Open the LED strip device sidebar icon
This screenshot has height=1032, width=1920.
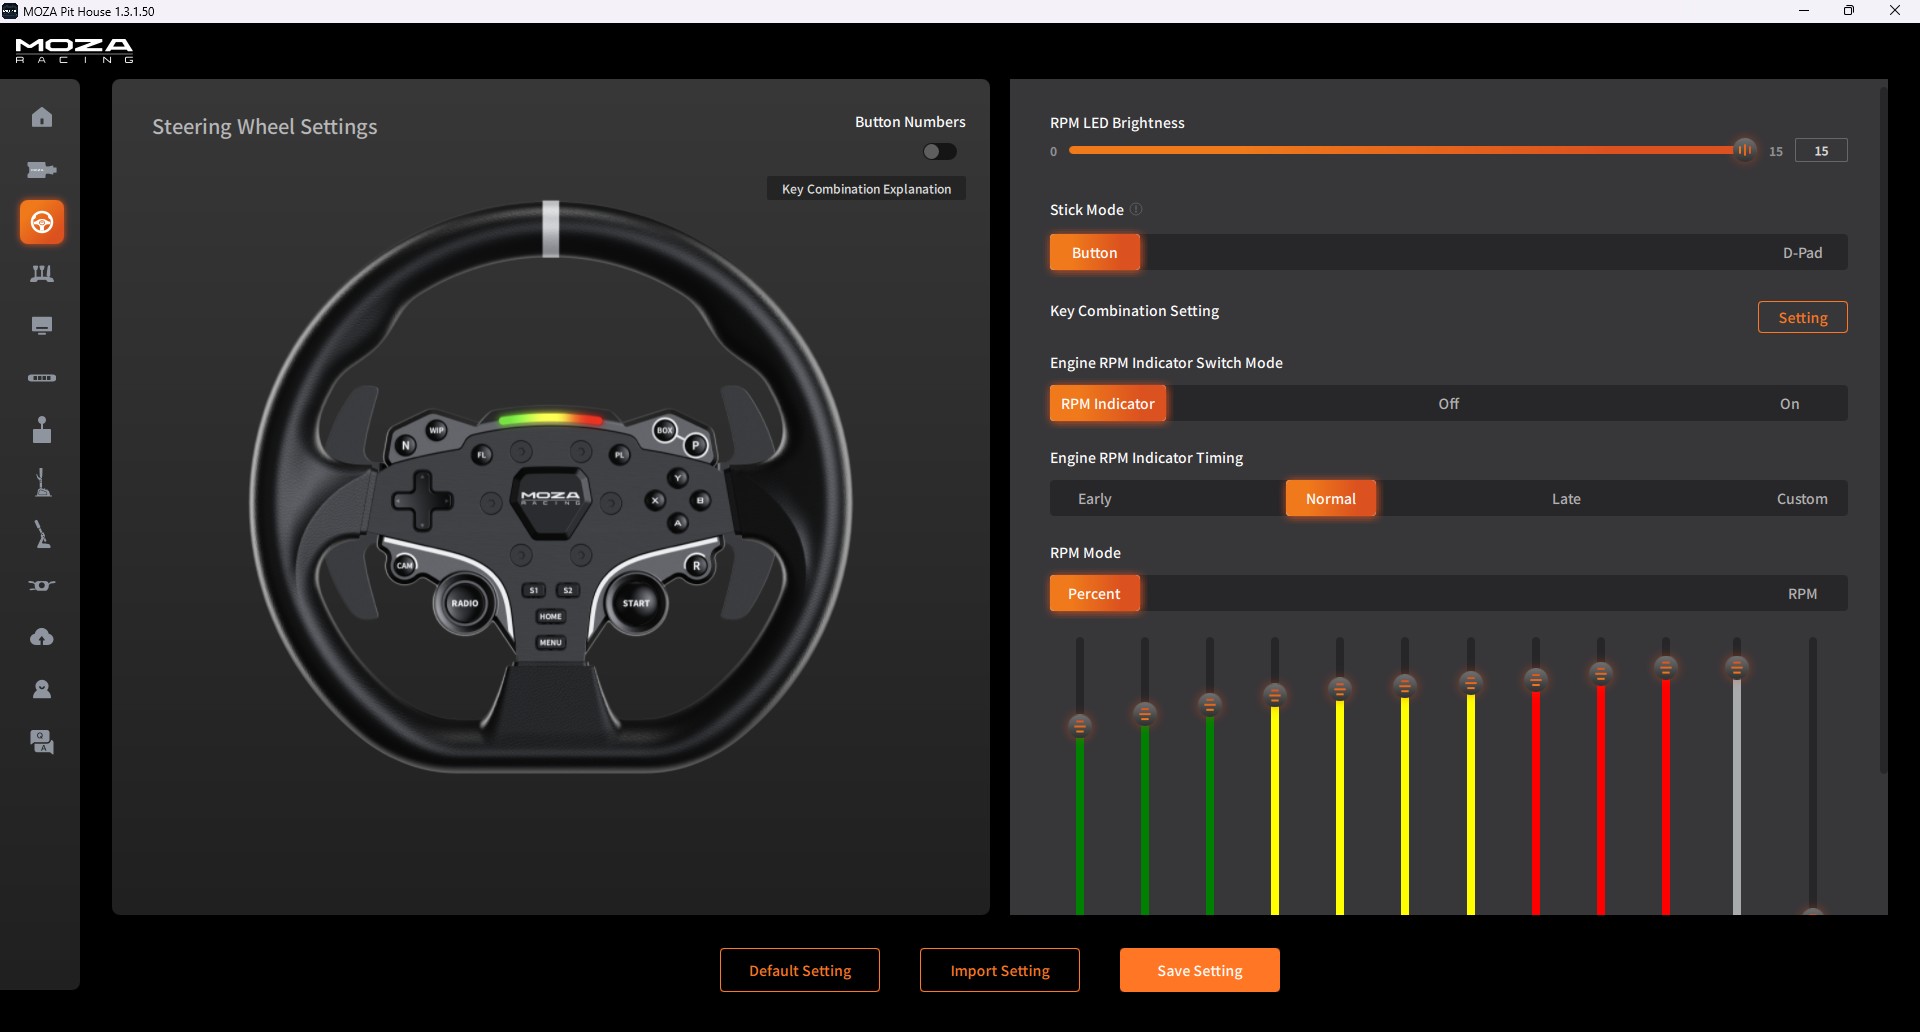[x=42, y=378]
